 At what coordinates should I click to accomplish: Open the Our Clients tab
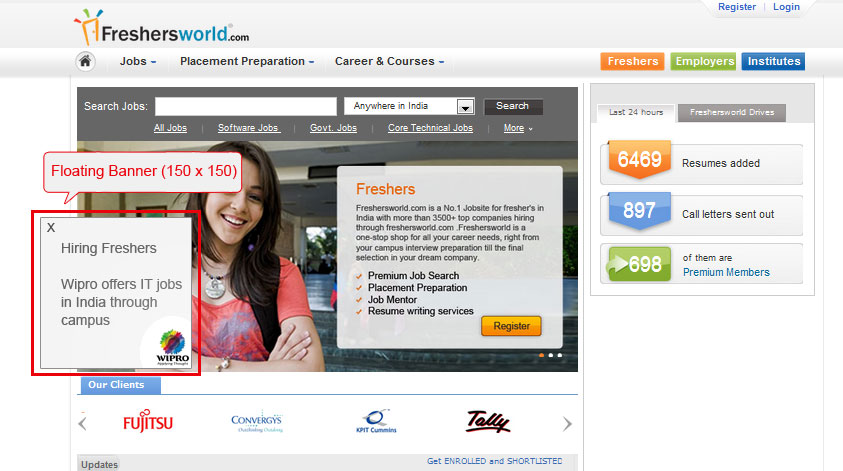[120, 385]
